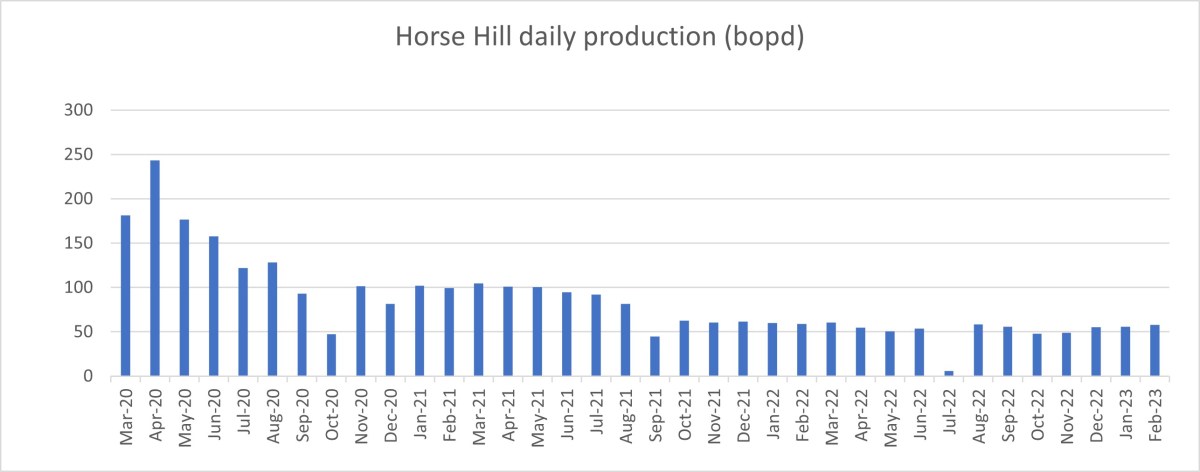Click the tiny Jul-22 bar

coord(949,373)
